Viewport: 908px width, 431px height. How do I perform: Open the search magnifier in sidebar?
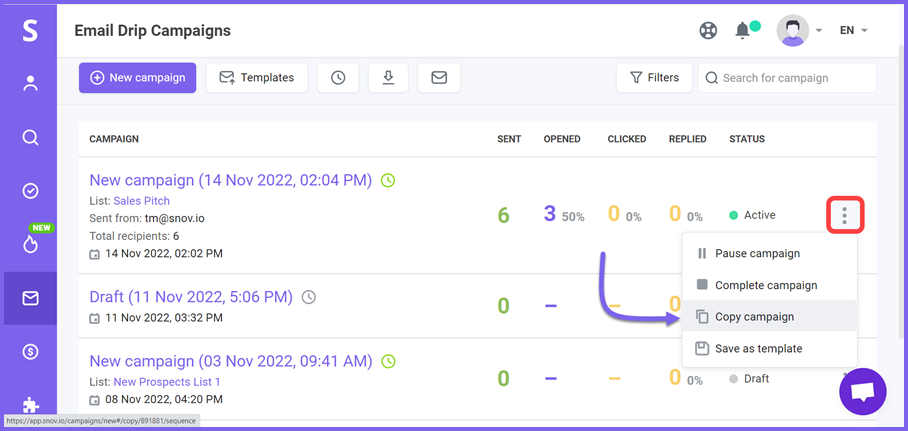30,137
